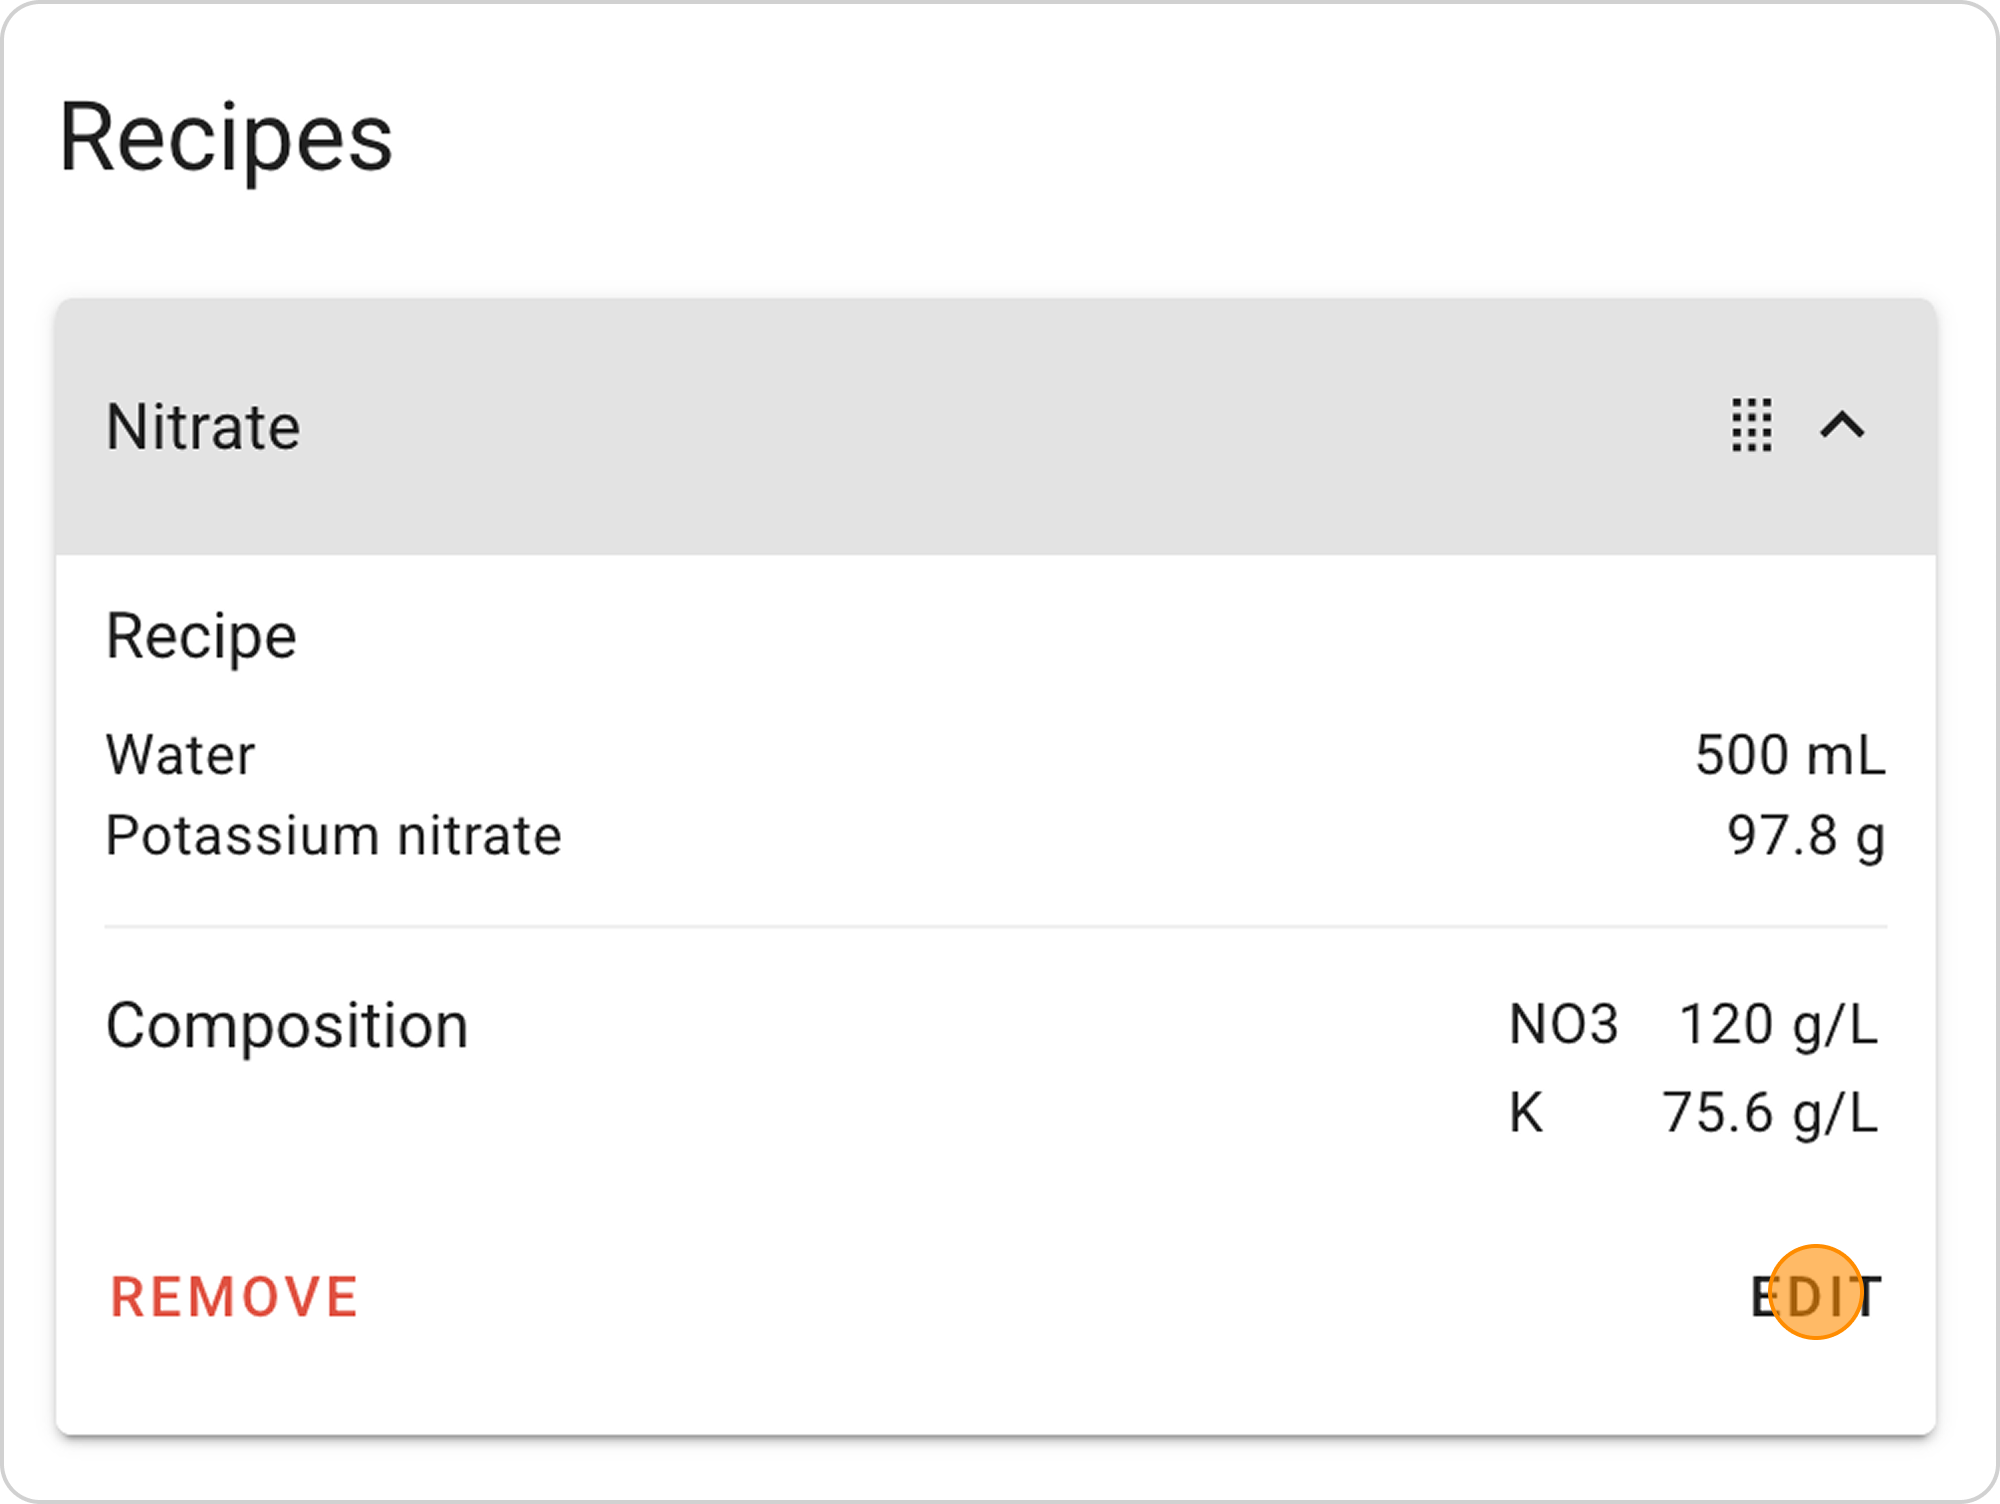This screenshot has width=2000, height=1504.
Task: Click the Recipe section label
Action: click(x=202, y=636)
